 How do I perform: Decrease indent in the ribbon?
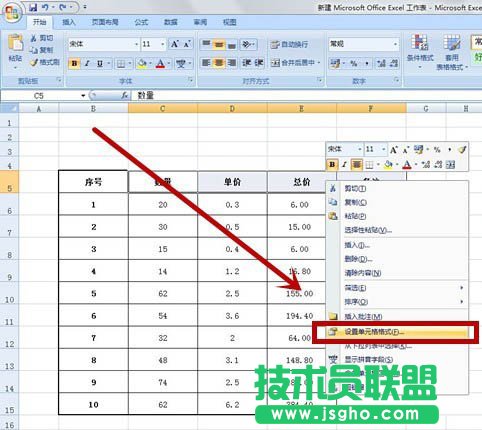(247, 63)
